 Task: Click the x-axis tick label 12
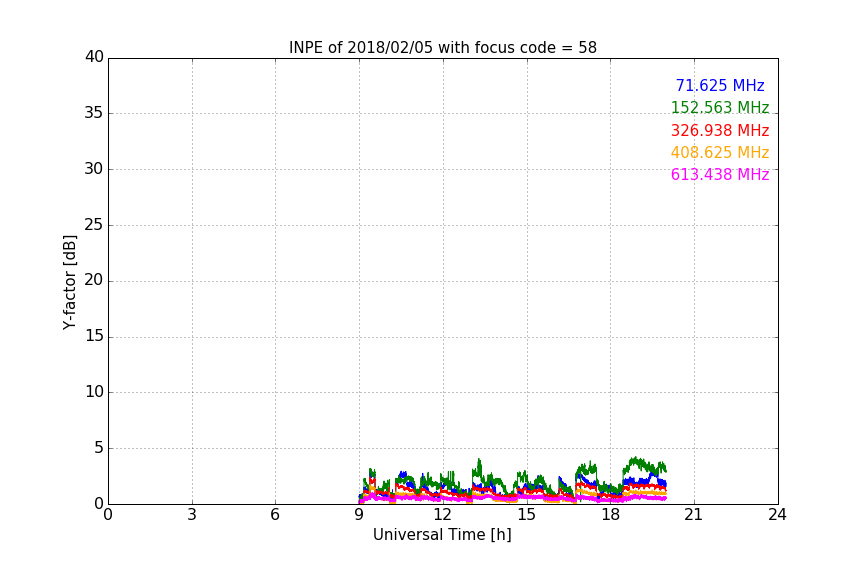pyautogui.click(x=443, y=515)
